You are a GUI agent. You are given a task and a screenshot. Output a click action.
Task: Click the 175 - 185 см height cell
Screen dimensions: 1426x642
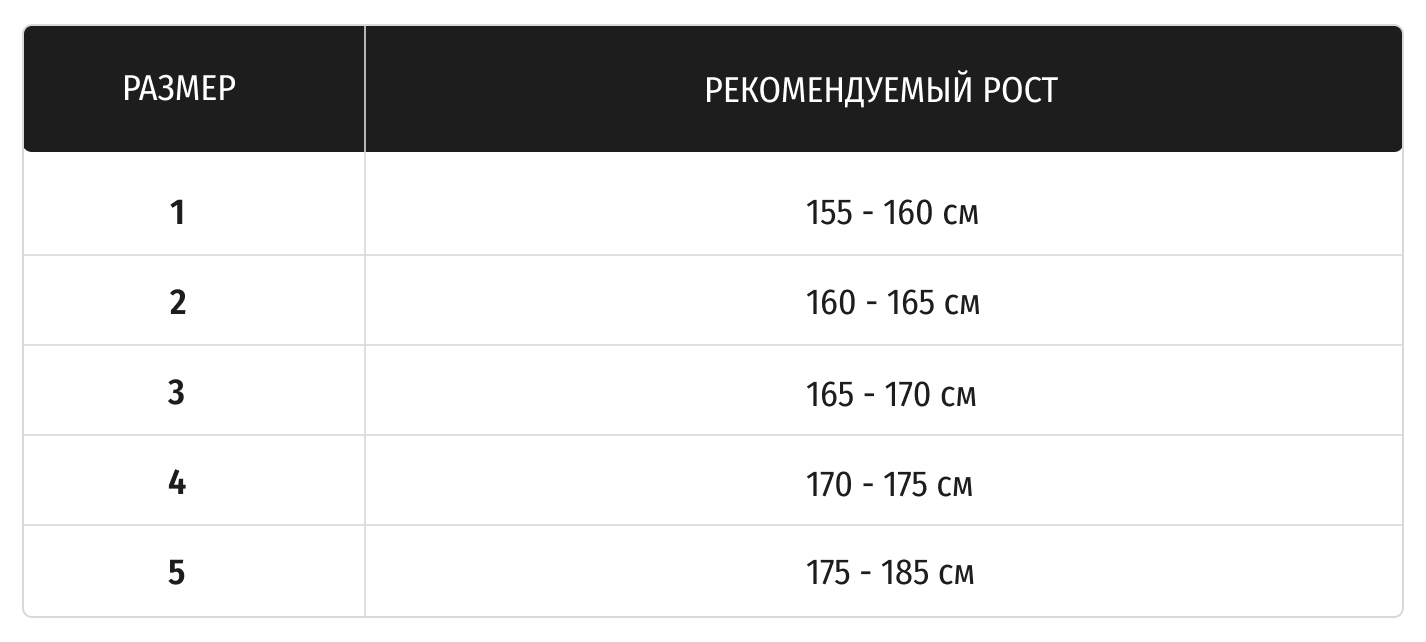click(x=889, y=574)
